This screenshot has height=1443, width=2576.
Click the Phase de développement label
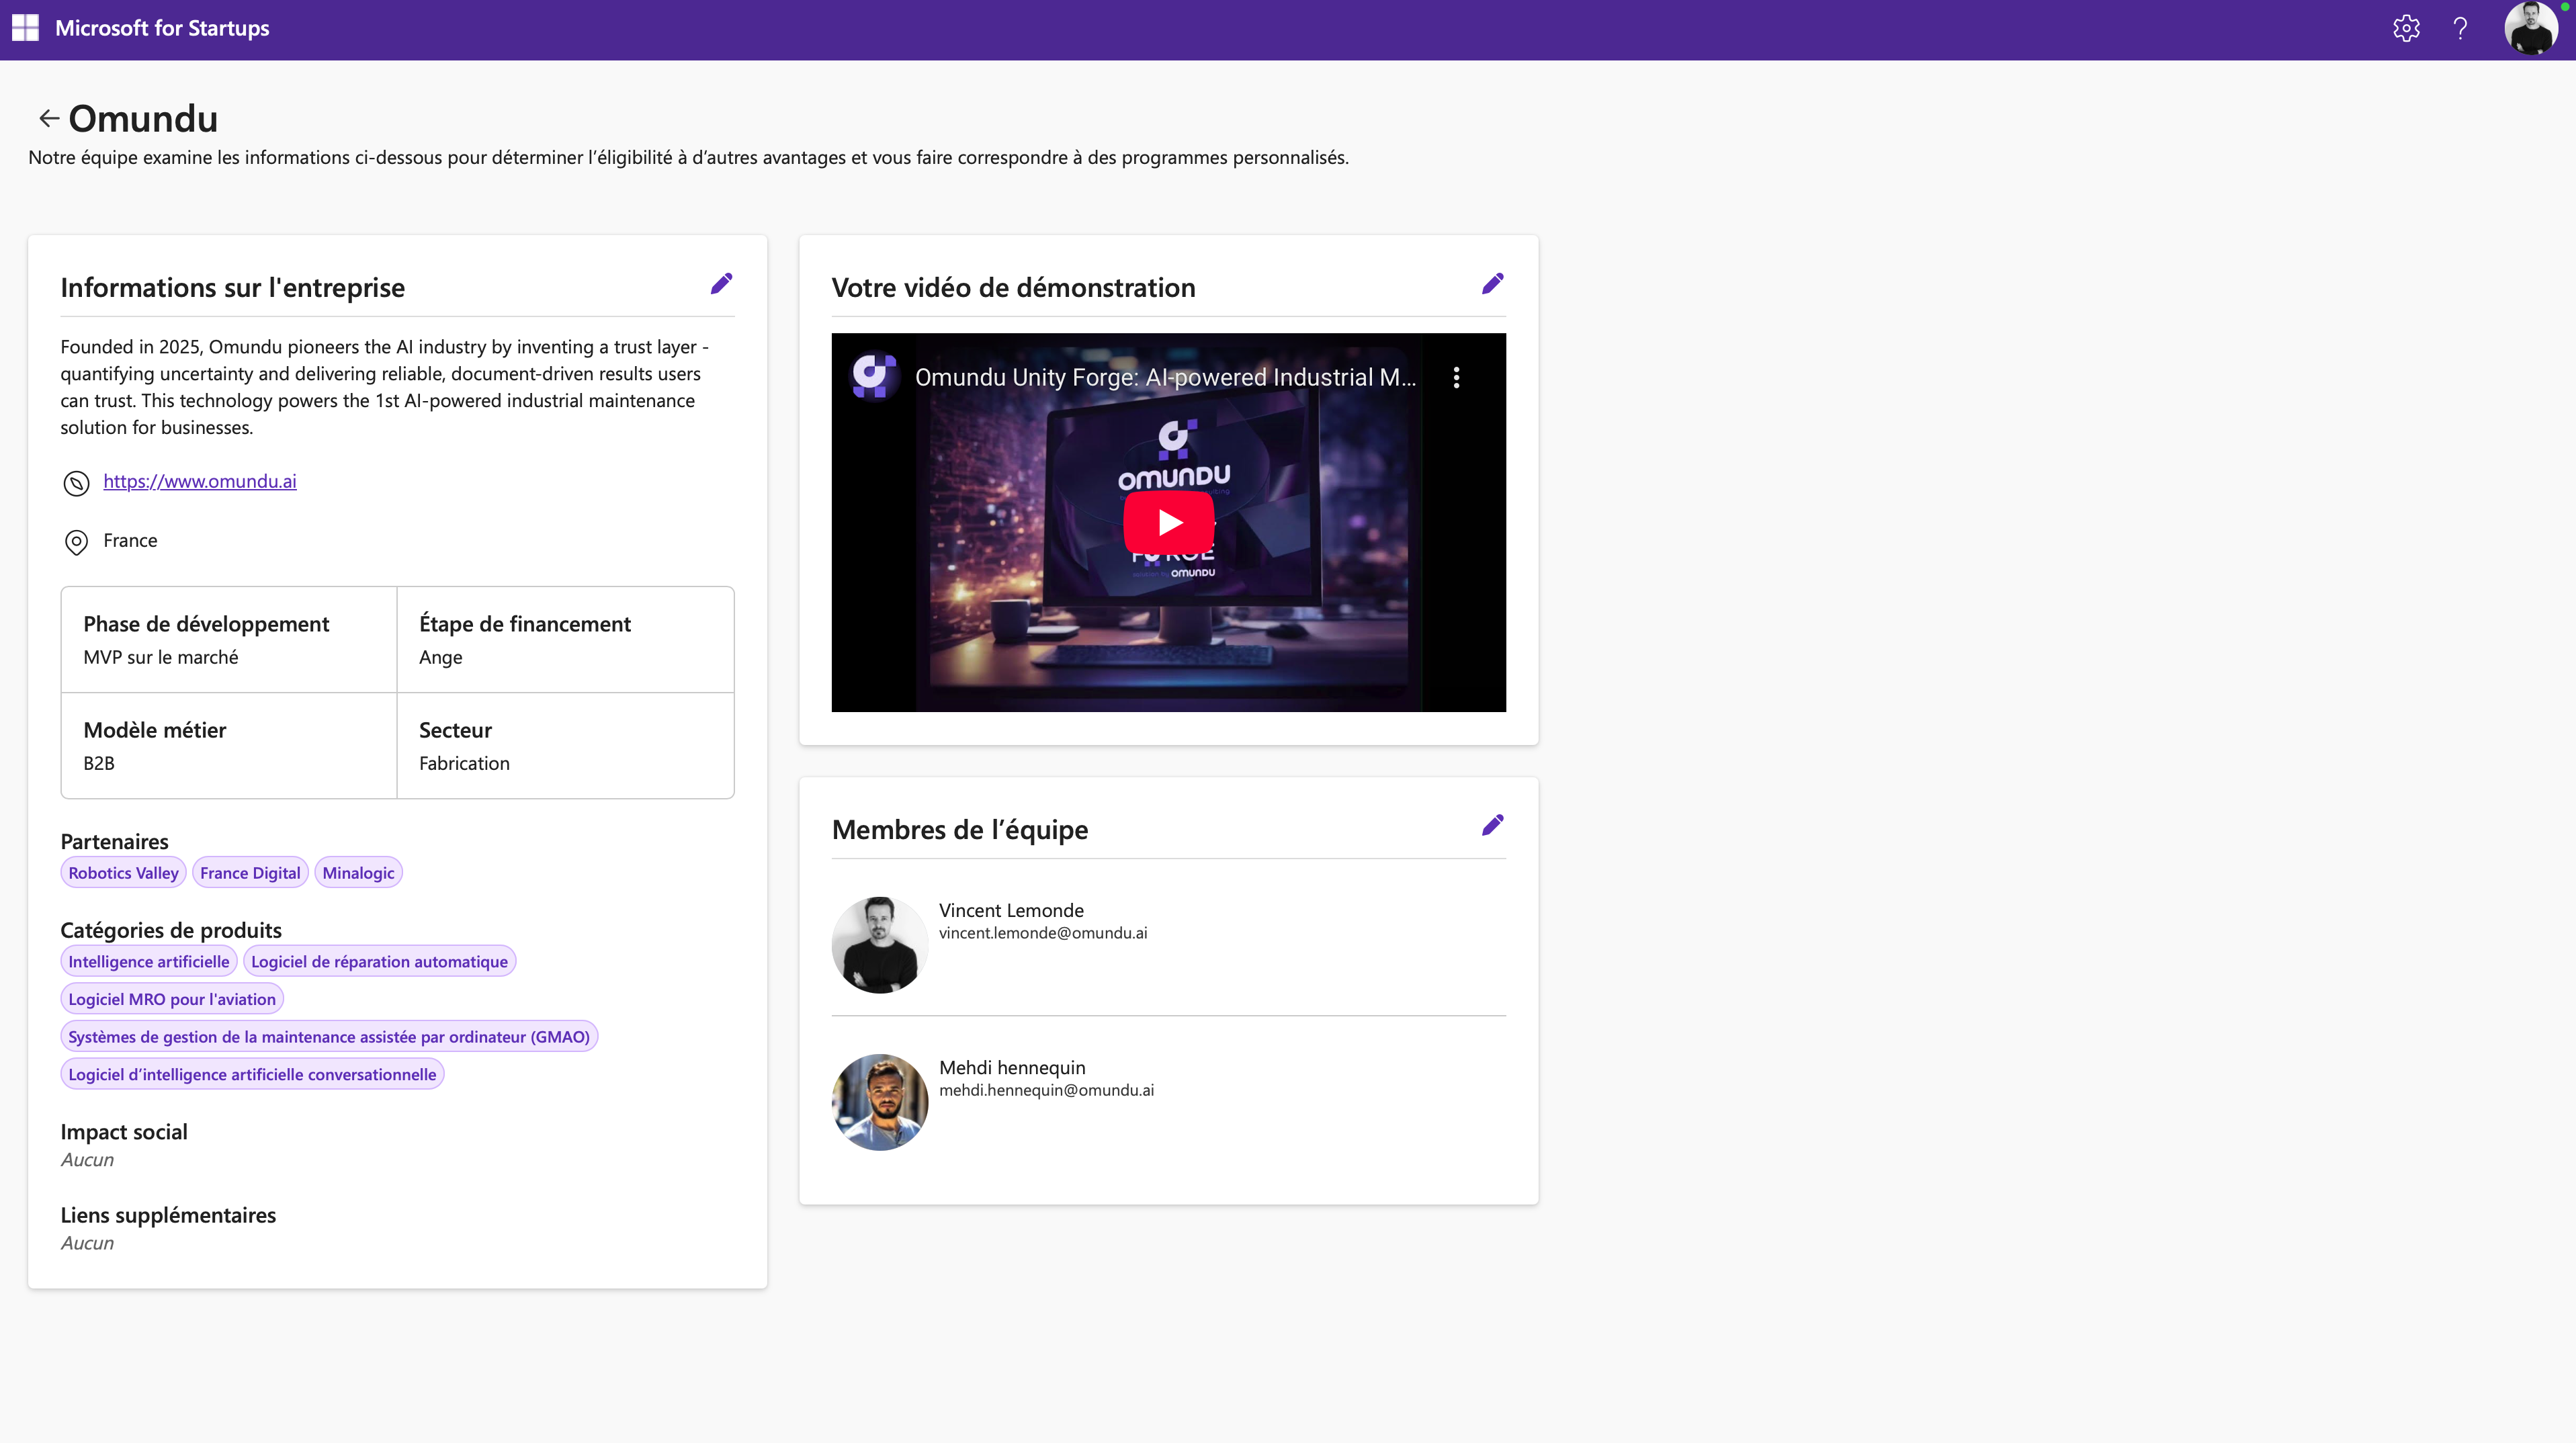206,624
